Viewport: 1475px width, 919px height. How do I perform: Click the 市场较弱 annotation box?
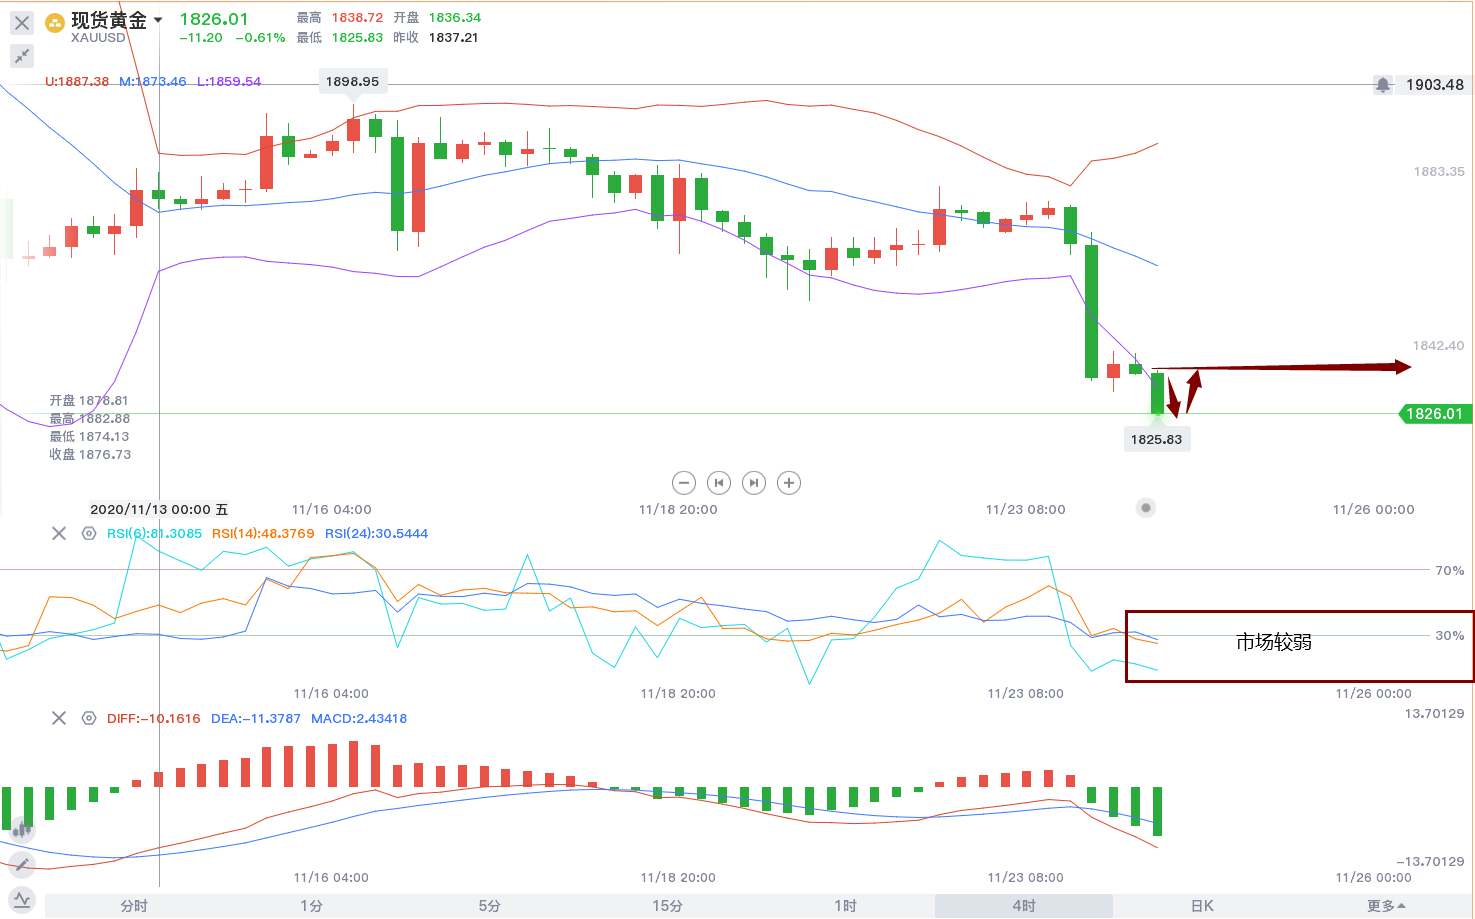point(1298,646)
